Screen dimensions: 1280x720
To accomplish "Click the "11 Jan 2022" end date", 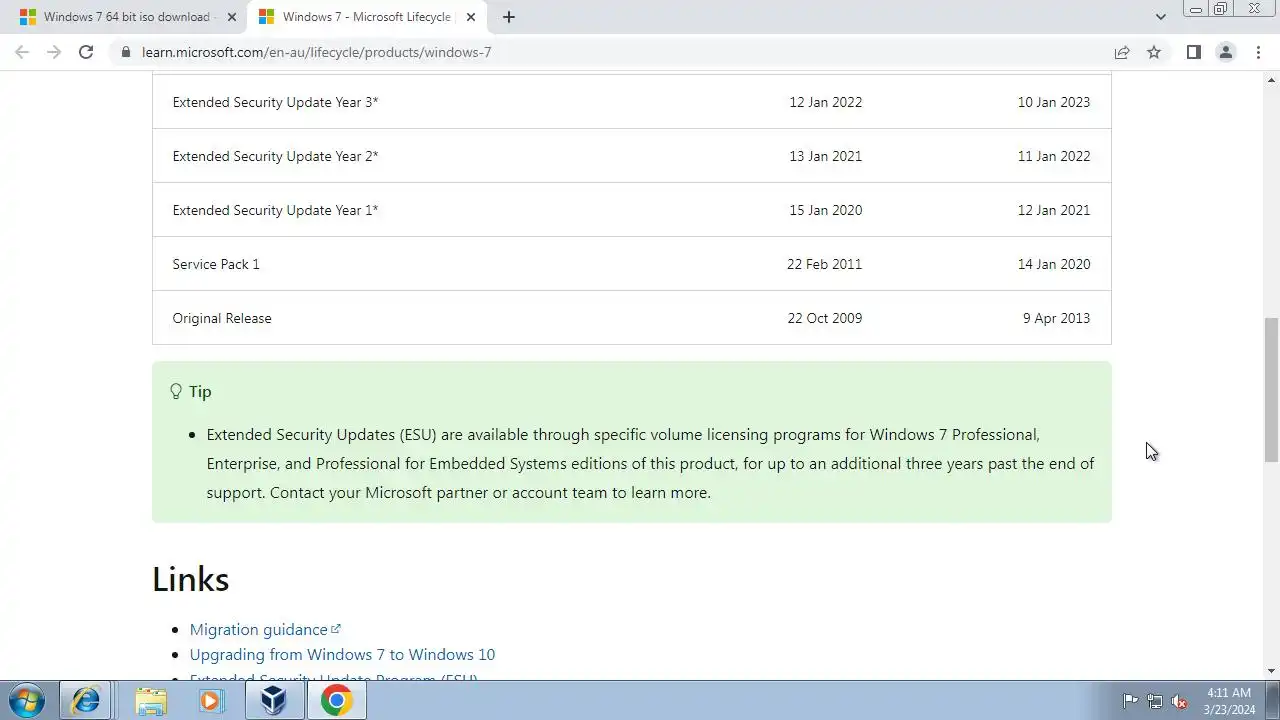I will [1054, 156].
